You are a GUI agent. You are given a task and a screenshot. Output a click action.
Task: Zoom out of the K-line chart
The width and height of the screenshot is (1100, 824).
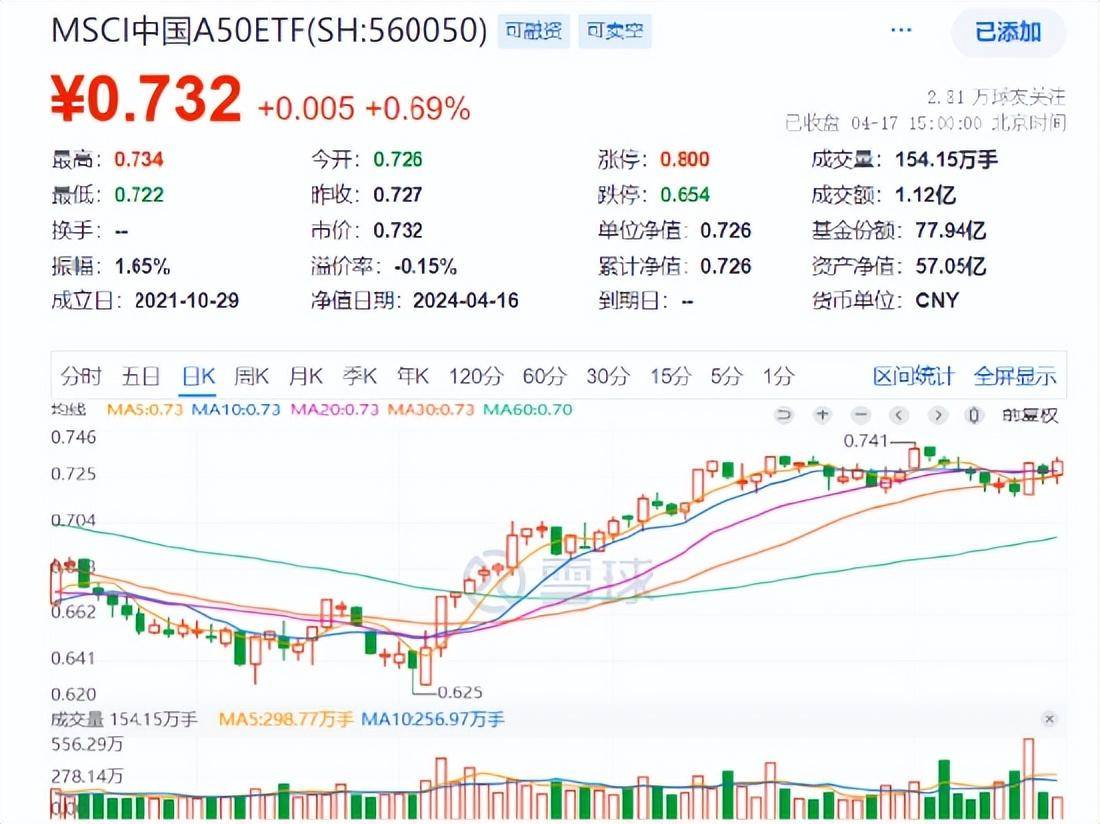click(x=860, y=413)
